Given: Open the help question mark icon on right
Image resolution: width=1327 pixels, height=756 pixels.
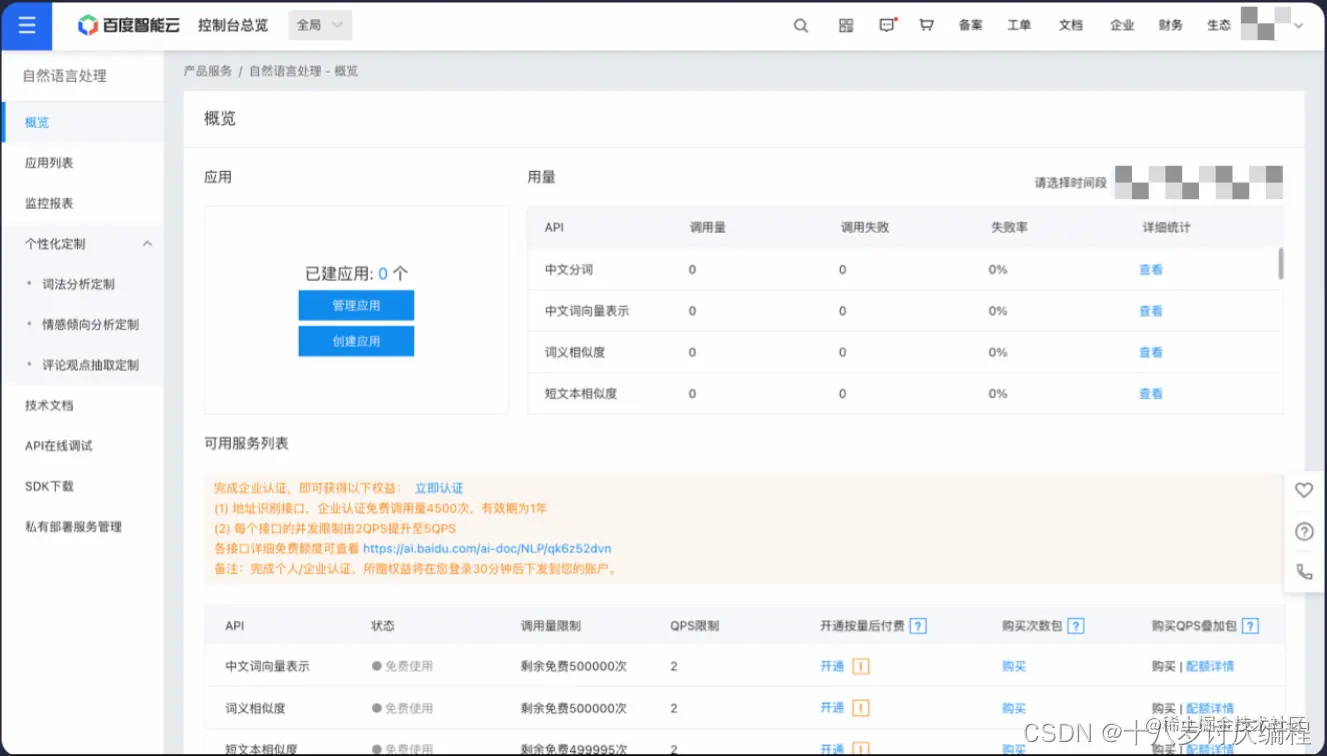Looking at the screenshot, I should pos(1303,531).
